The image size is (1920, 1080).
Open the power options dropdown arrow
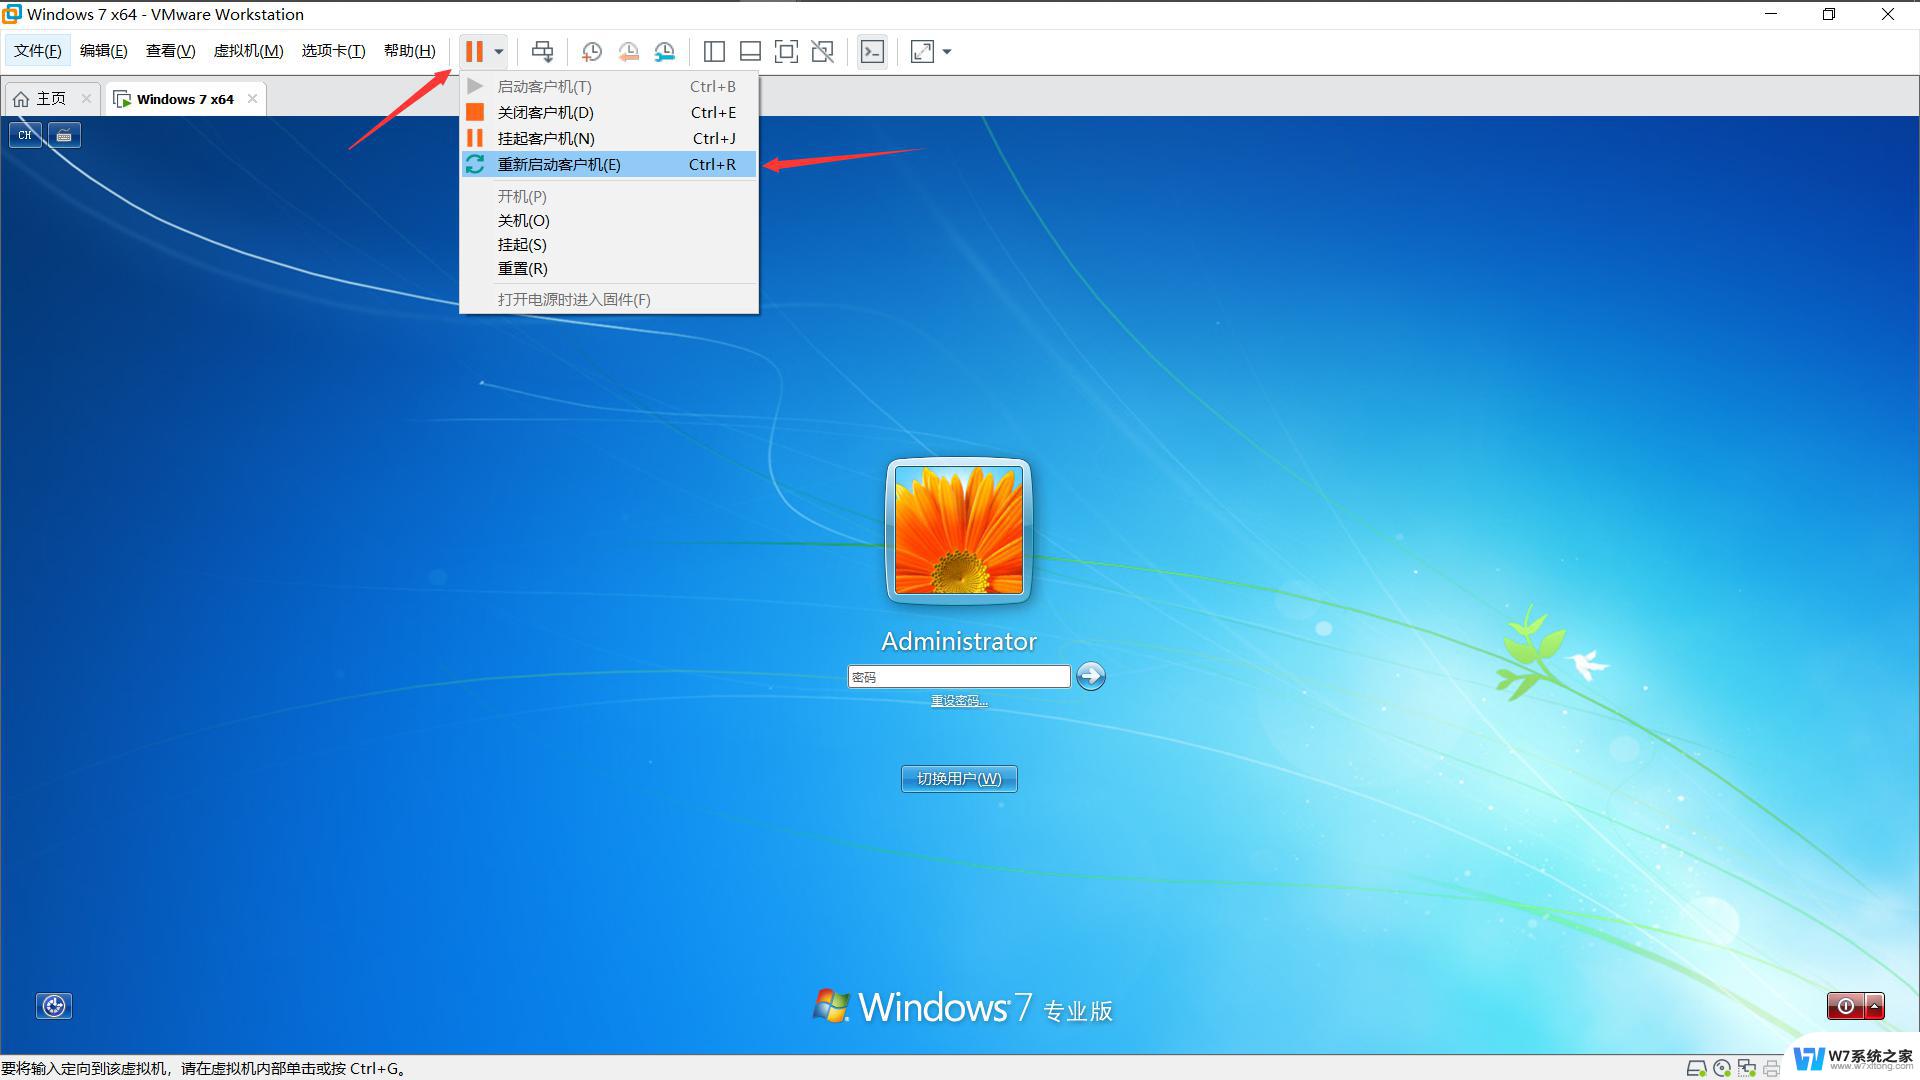point(498,51)
